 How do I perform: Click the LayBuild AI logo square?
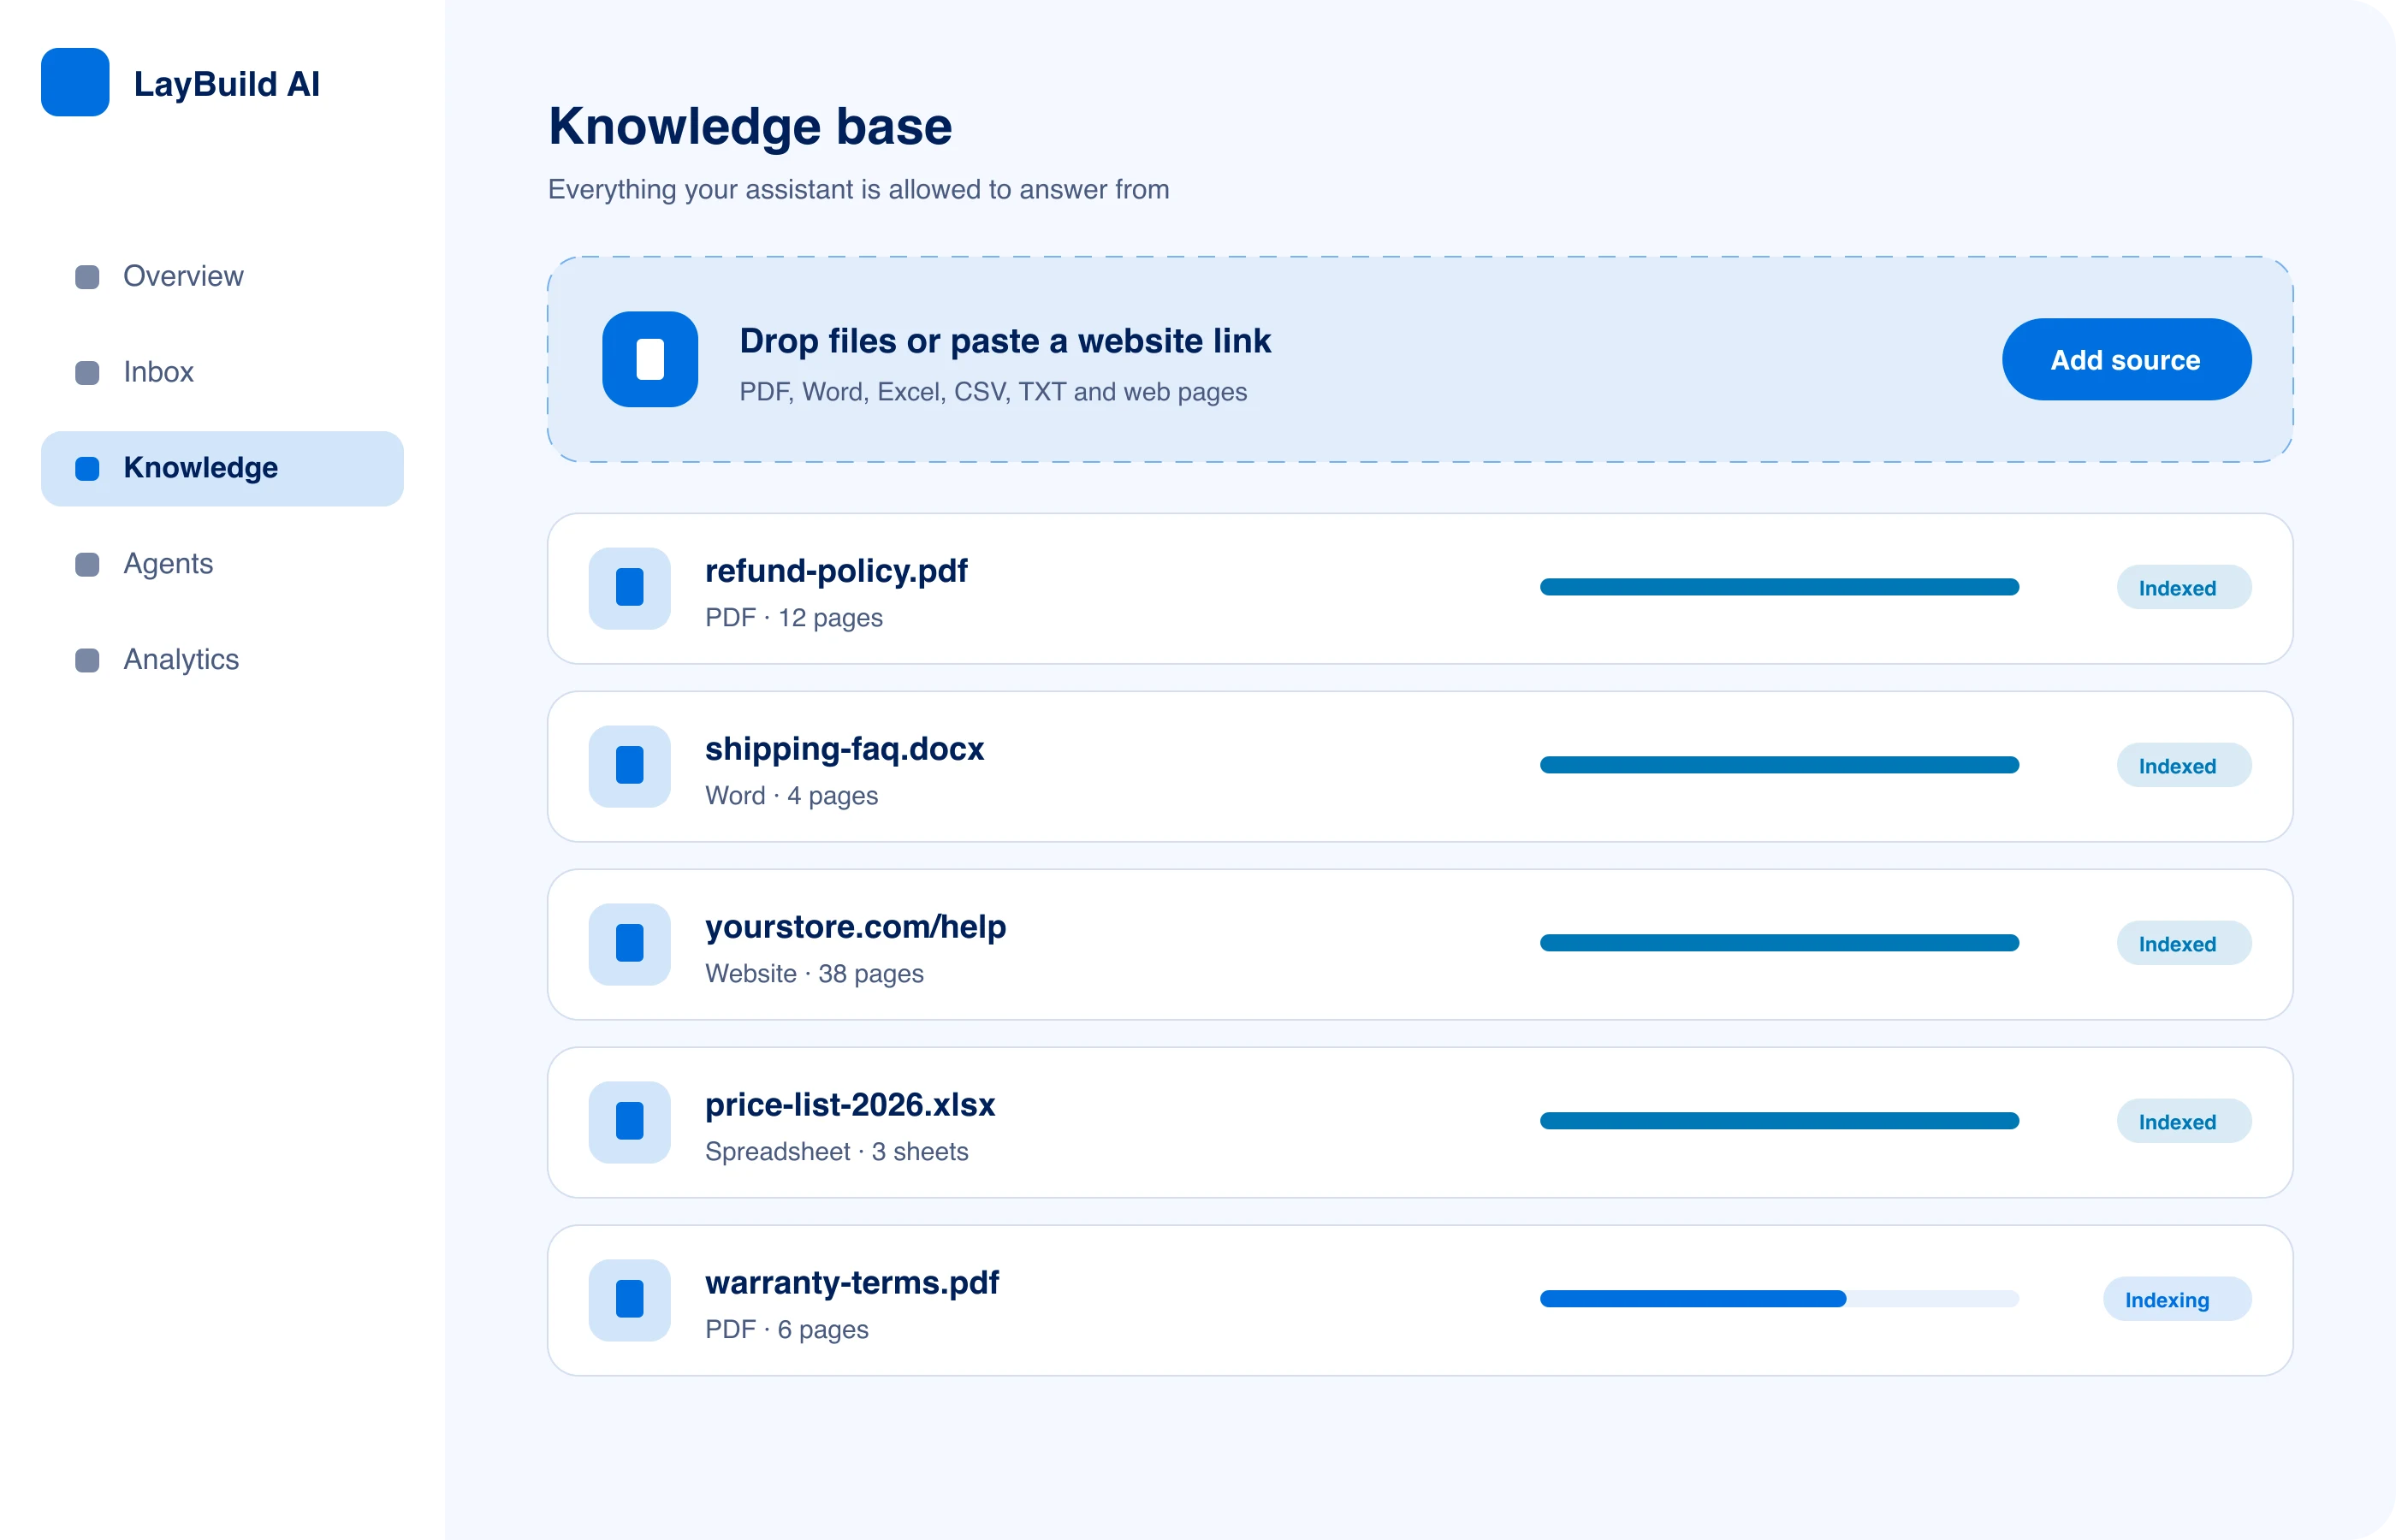click(x=75, y=82)
